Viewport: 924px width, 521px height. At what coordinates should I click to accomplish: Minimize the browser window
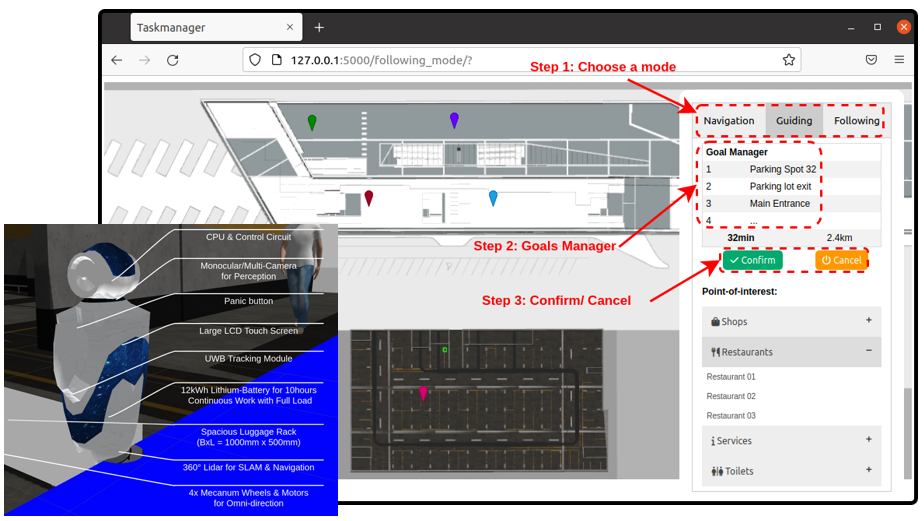tap(850, 28)
